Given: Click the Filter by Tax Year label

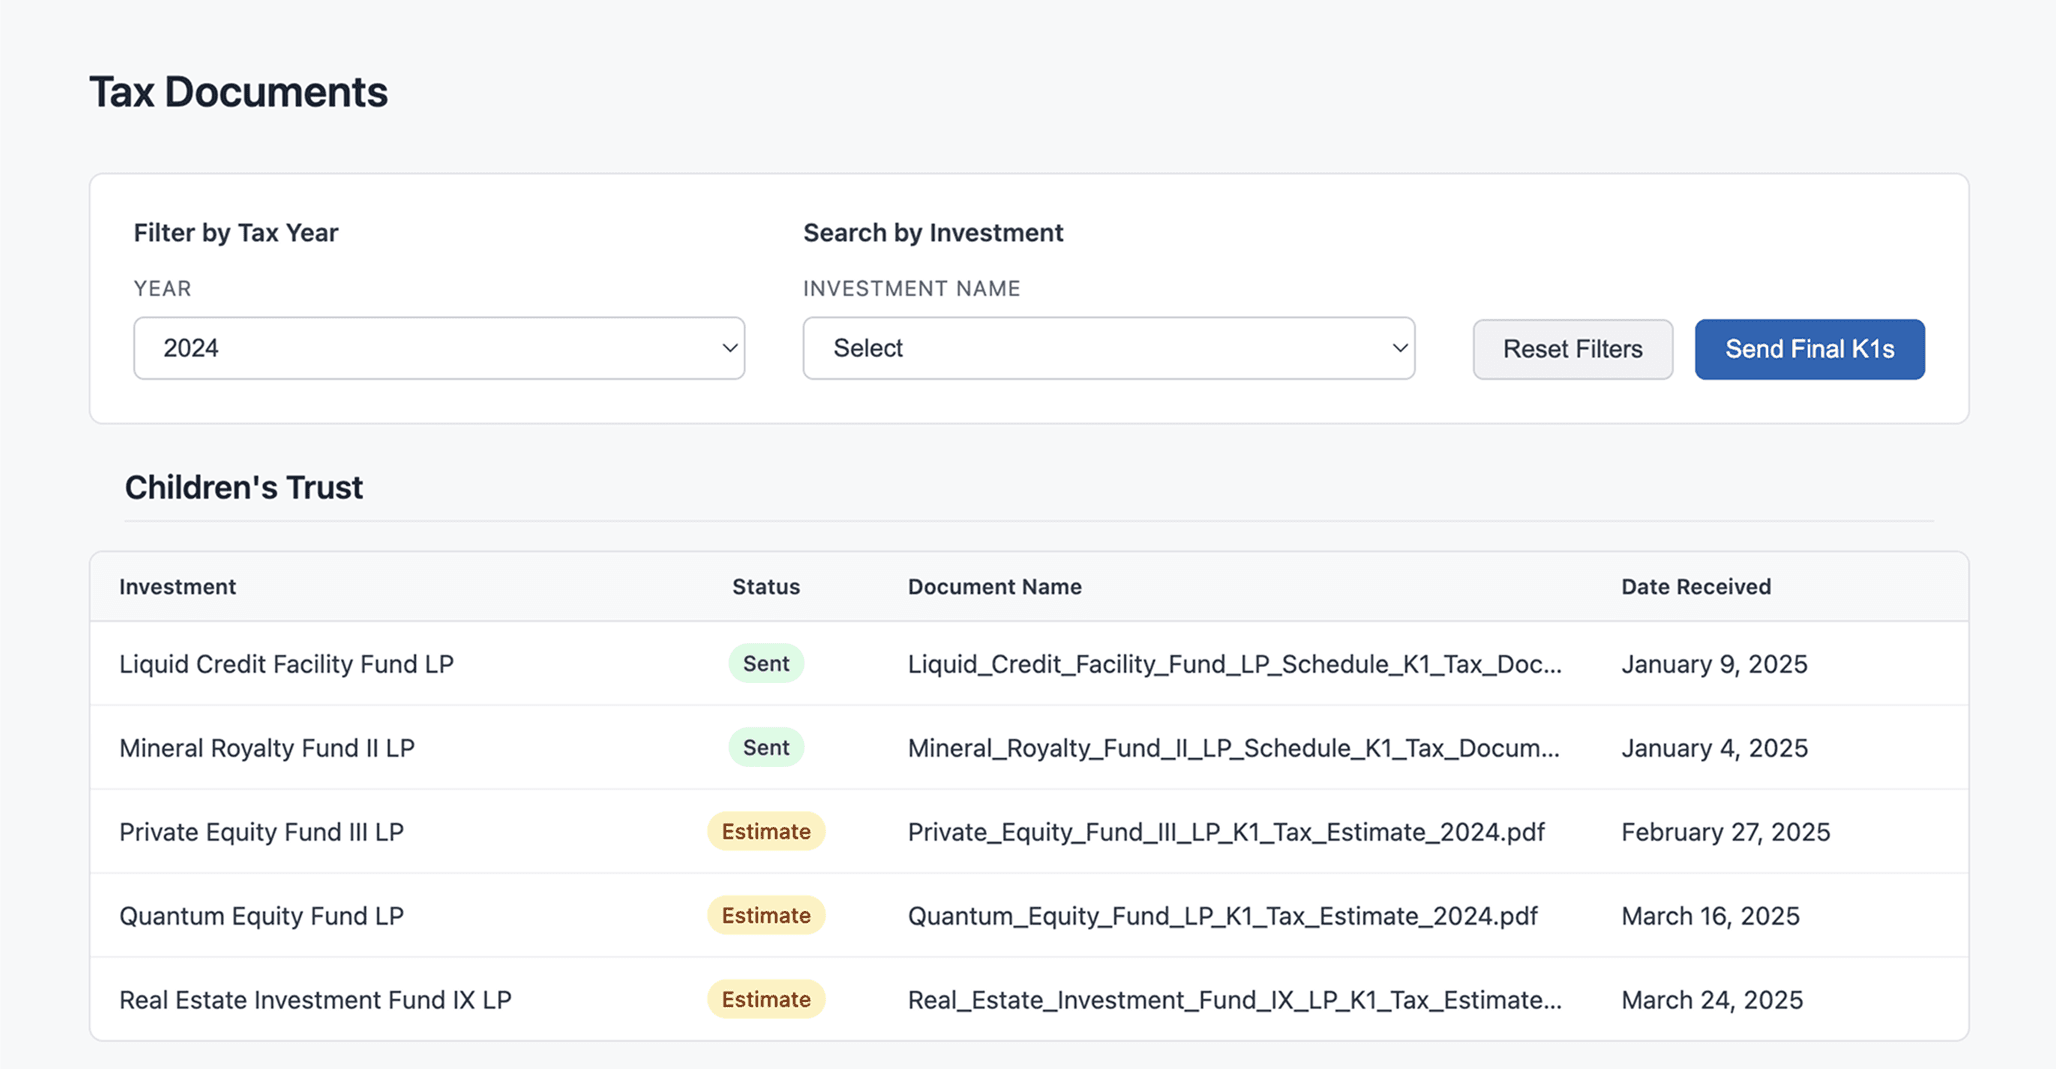Looking at the screenshot, I should [236, 233].
